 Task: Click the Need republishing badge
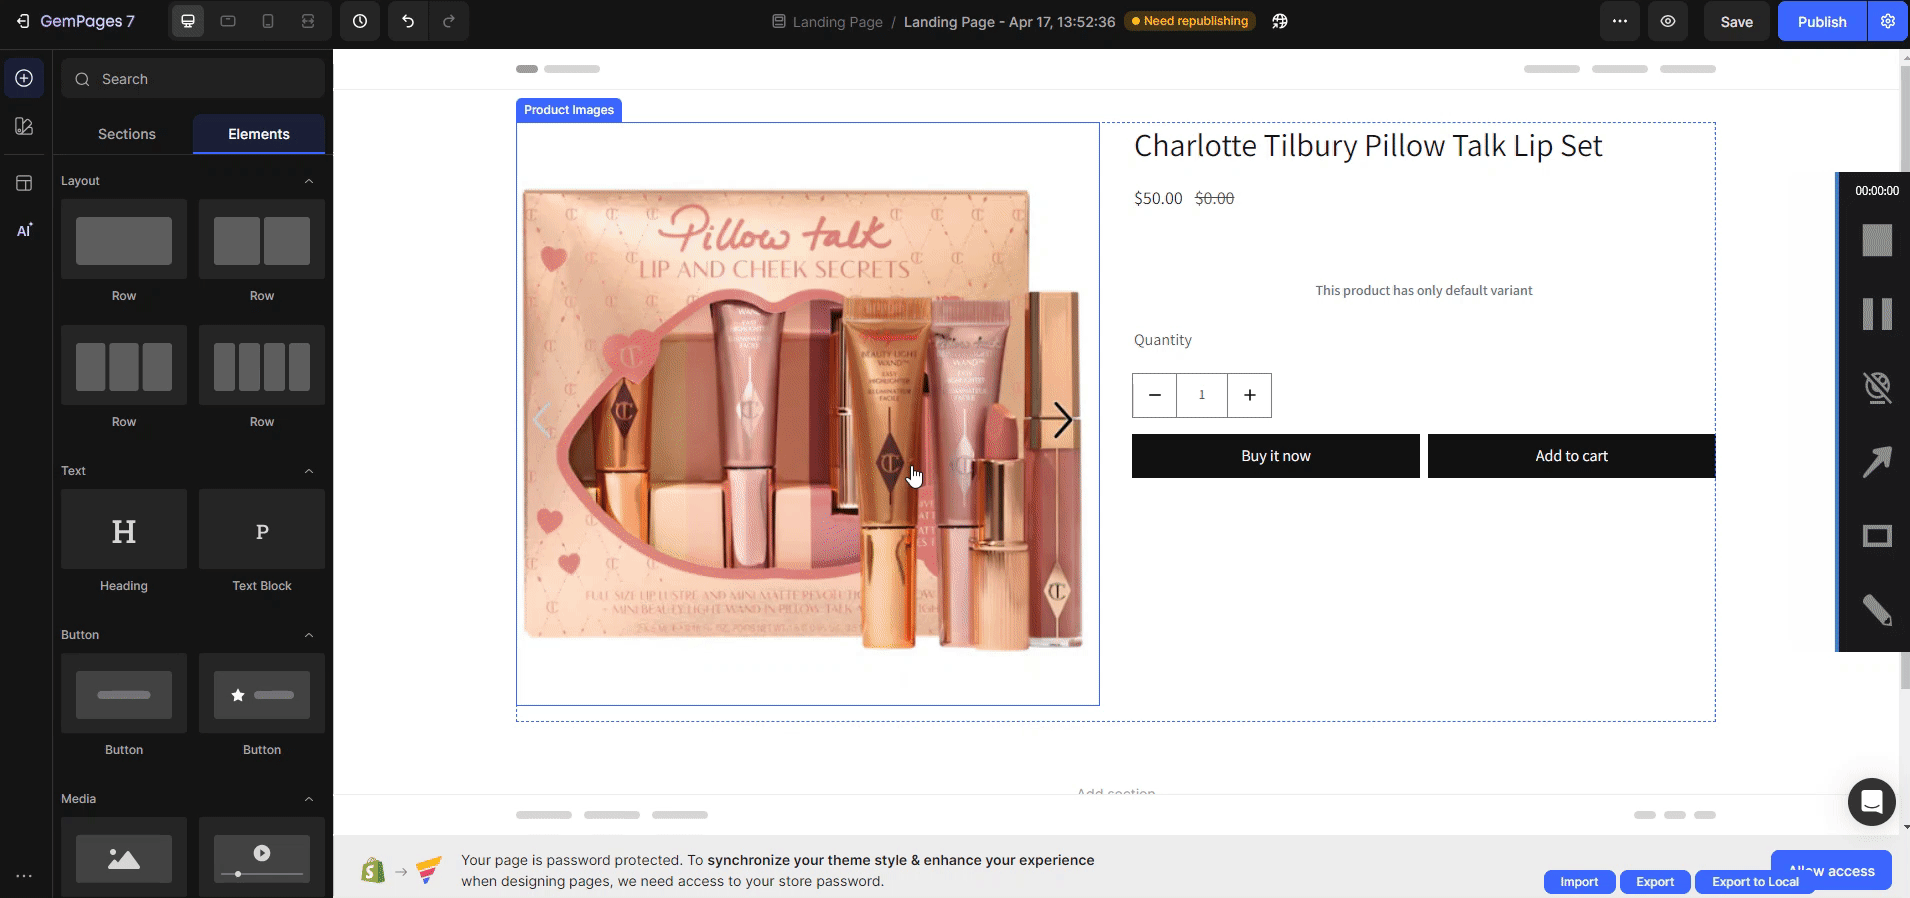(x=1189, y=21)
